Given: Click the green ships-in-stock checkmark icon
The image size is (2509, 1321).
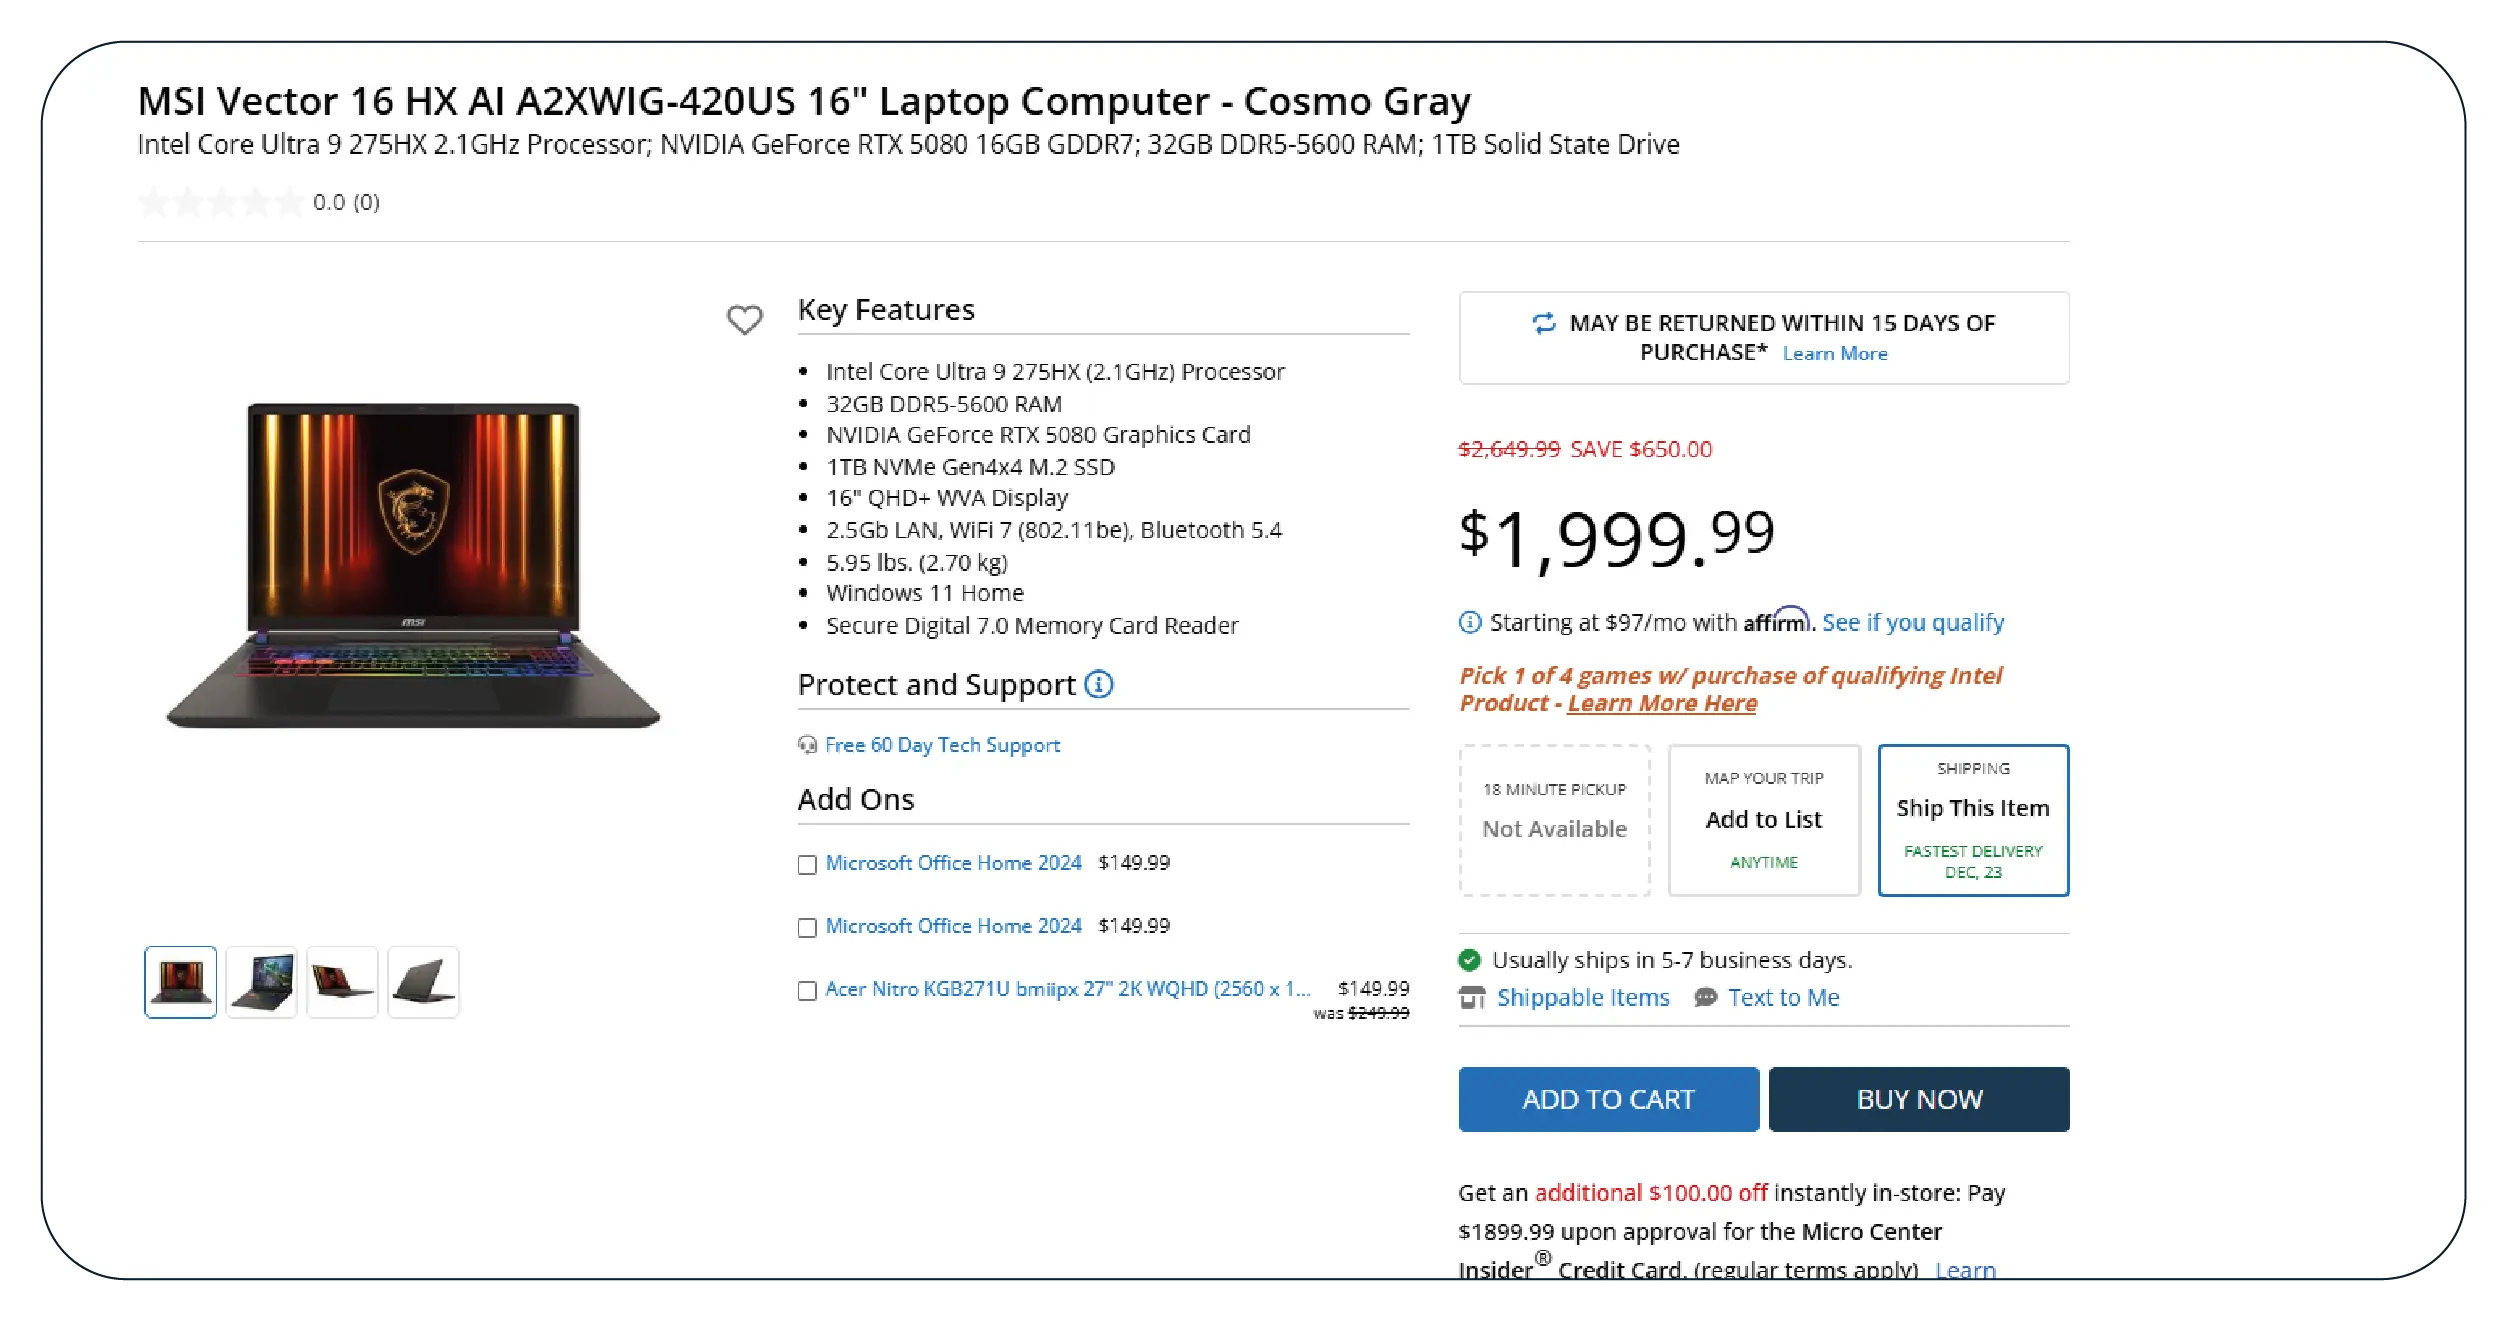Looking at the screenshot, I should [x=1469, y=961].
